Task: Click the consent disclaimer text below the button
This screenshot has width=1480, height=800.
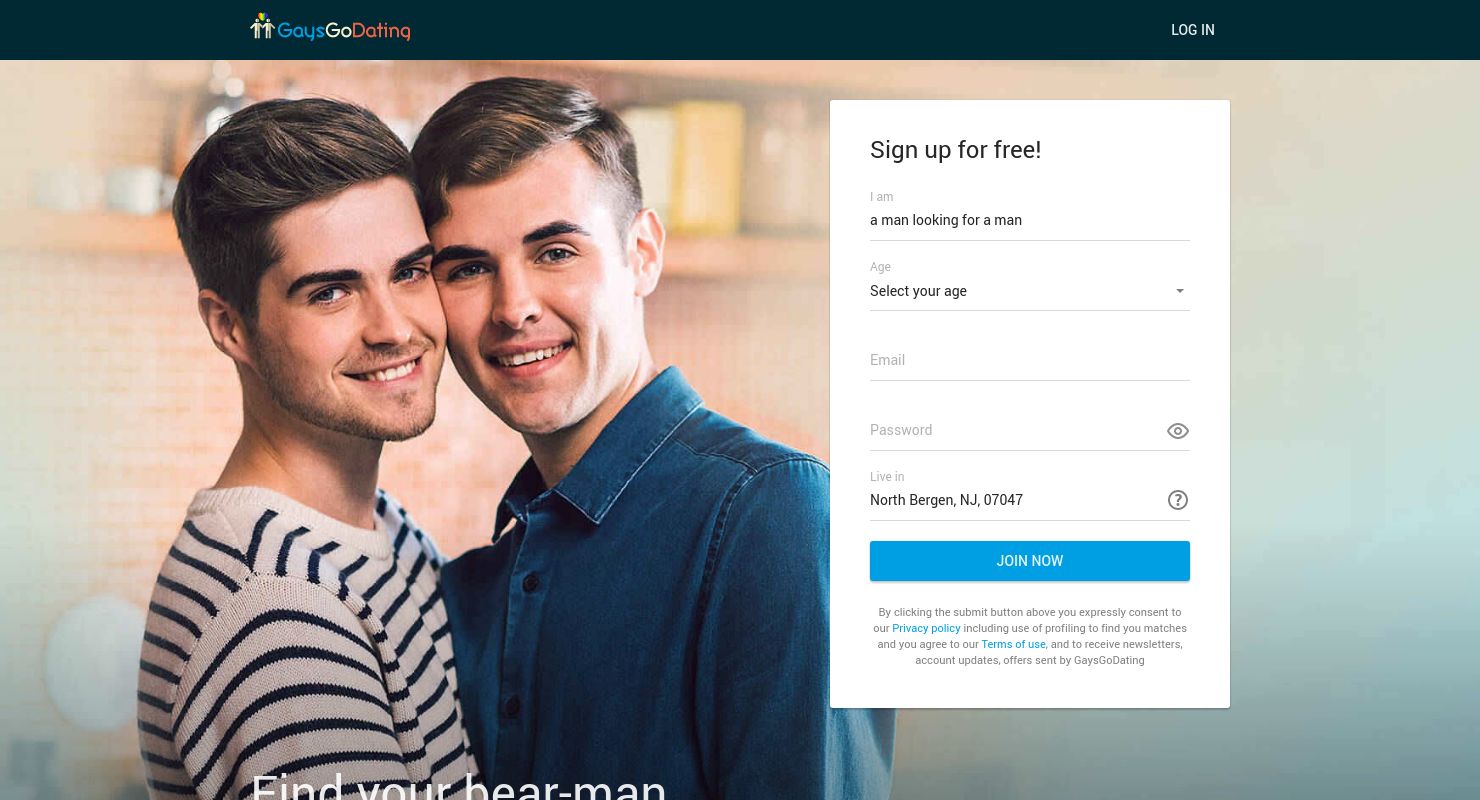Action: [x=1030, y=636]
